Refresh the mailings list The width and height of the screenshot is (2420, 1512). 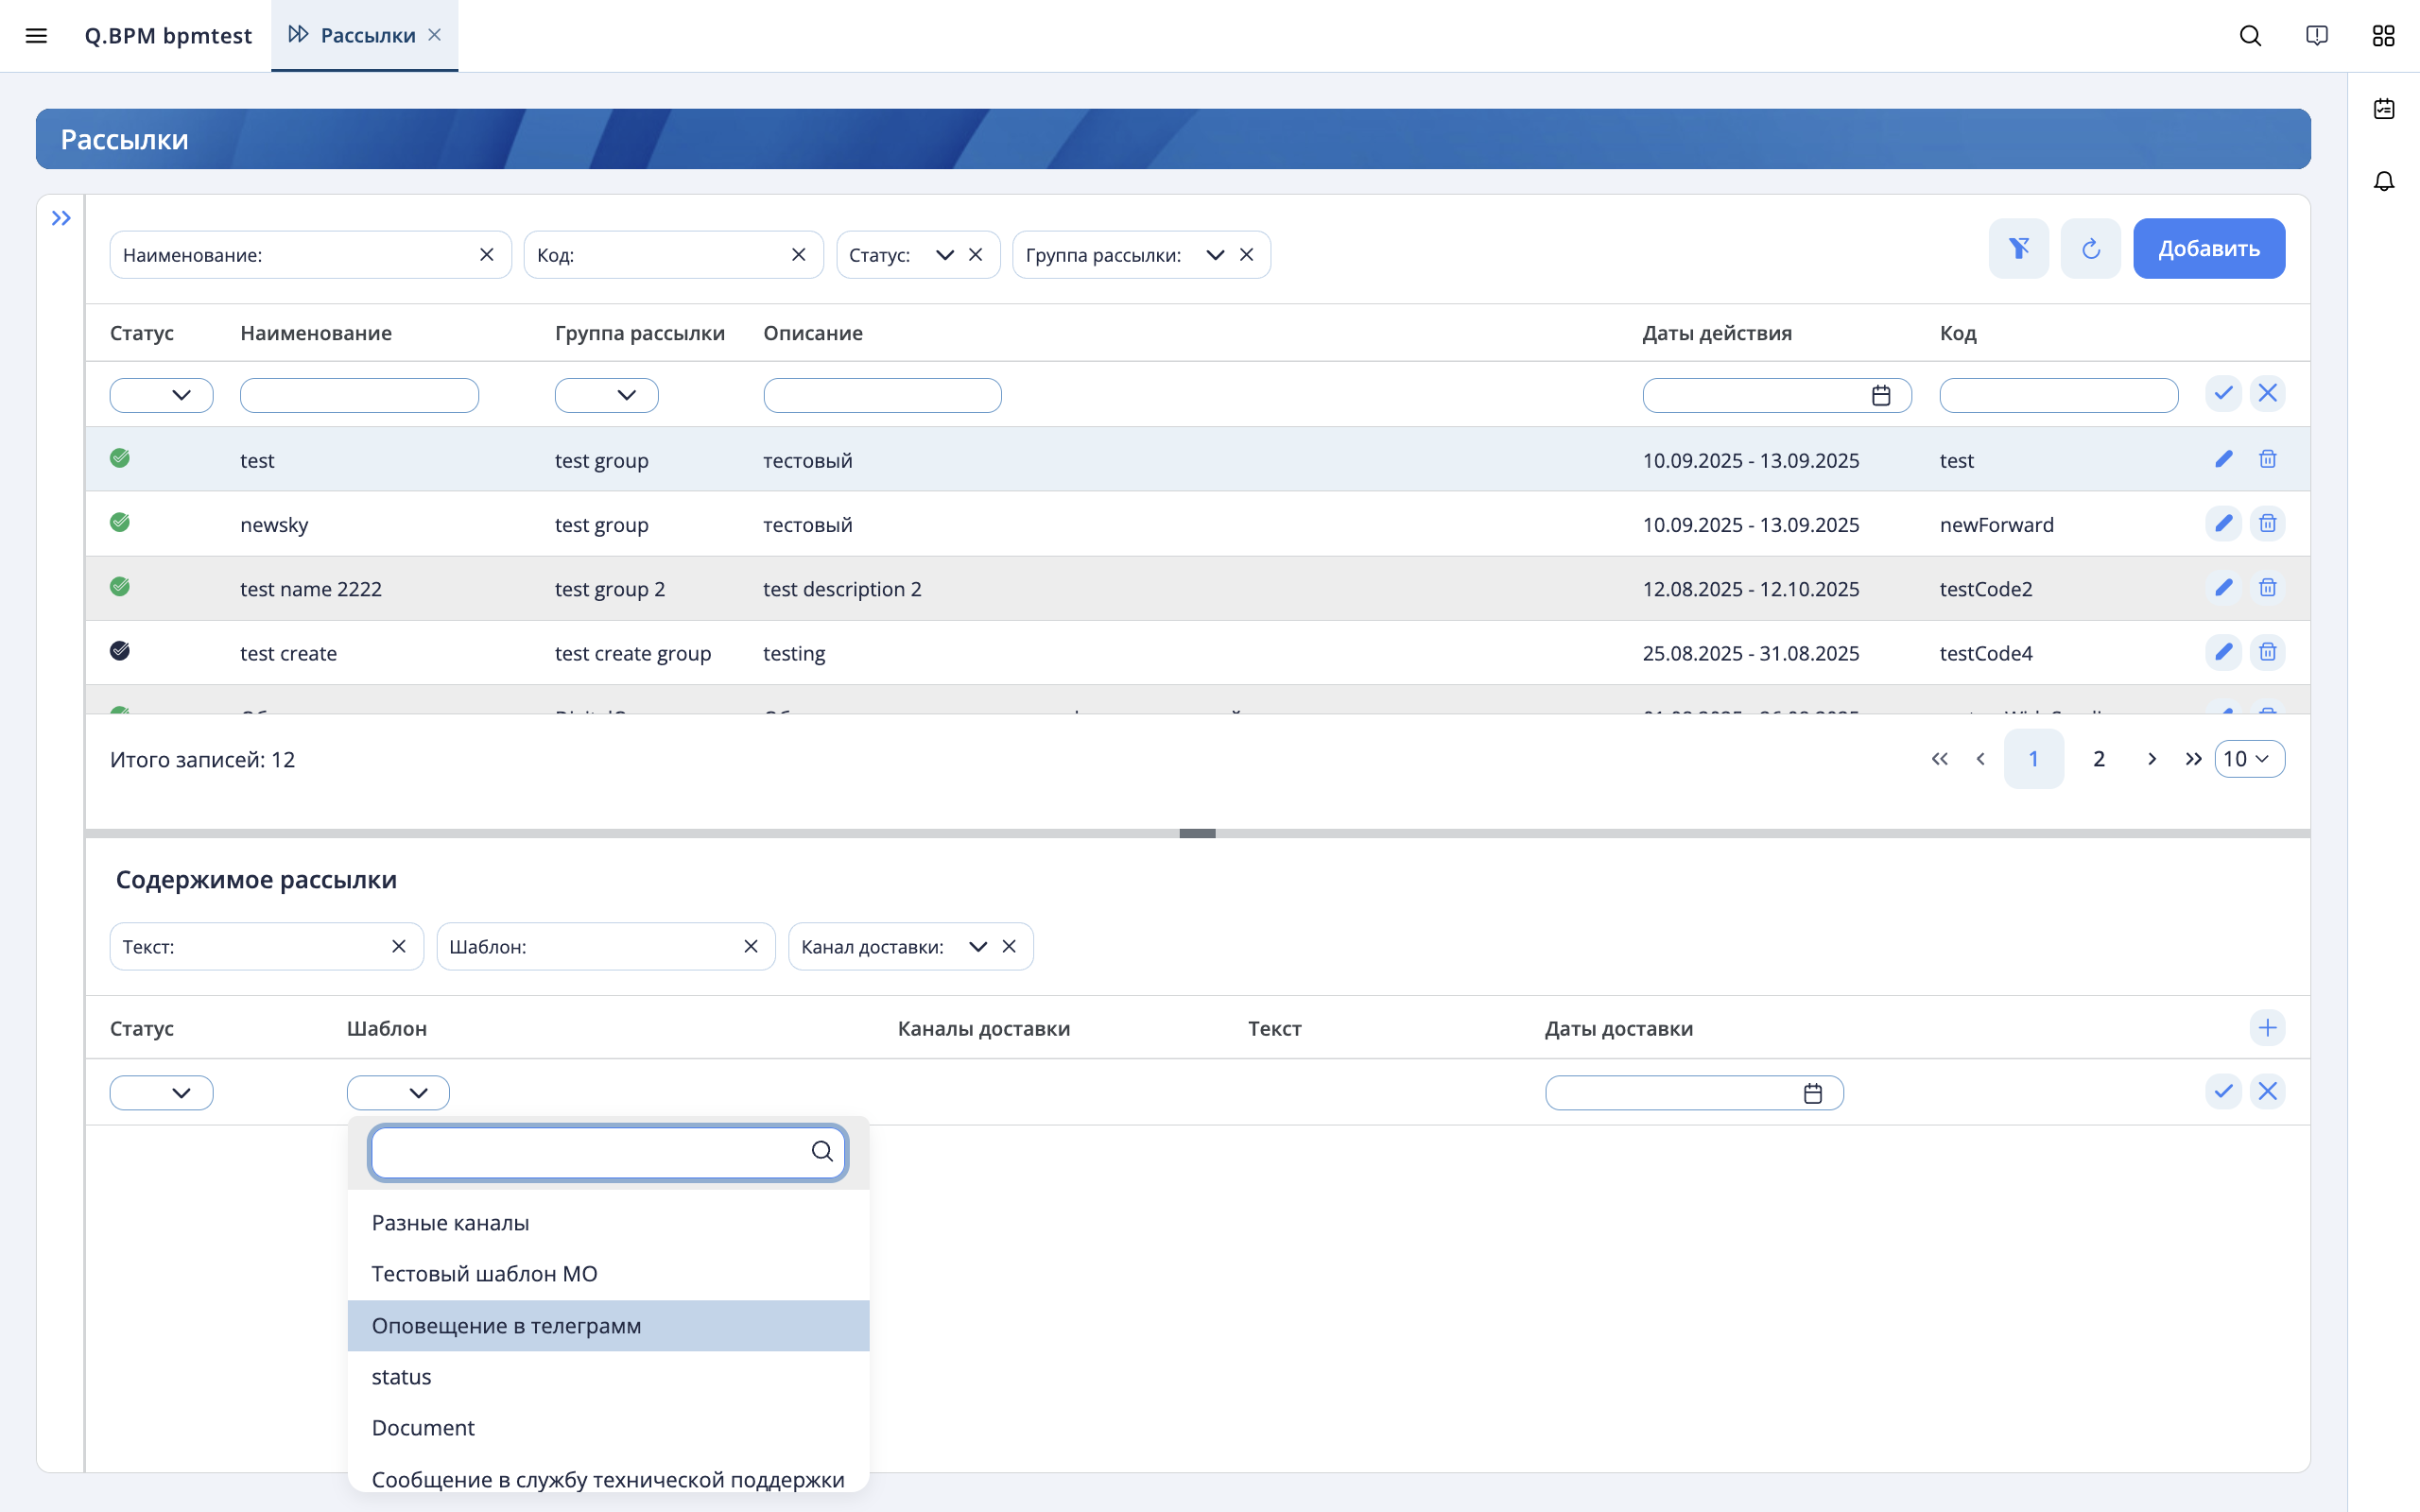pos(2090,248)
